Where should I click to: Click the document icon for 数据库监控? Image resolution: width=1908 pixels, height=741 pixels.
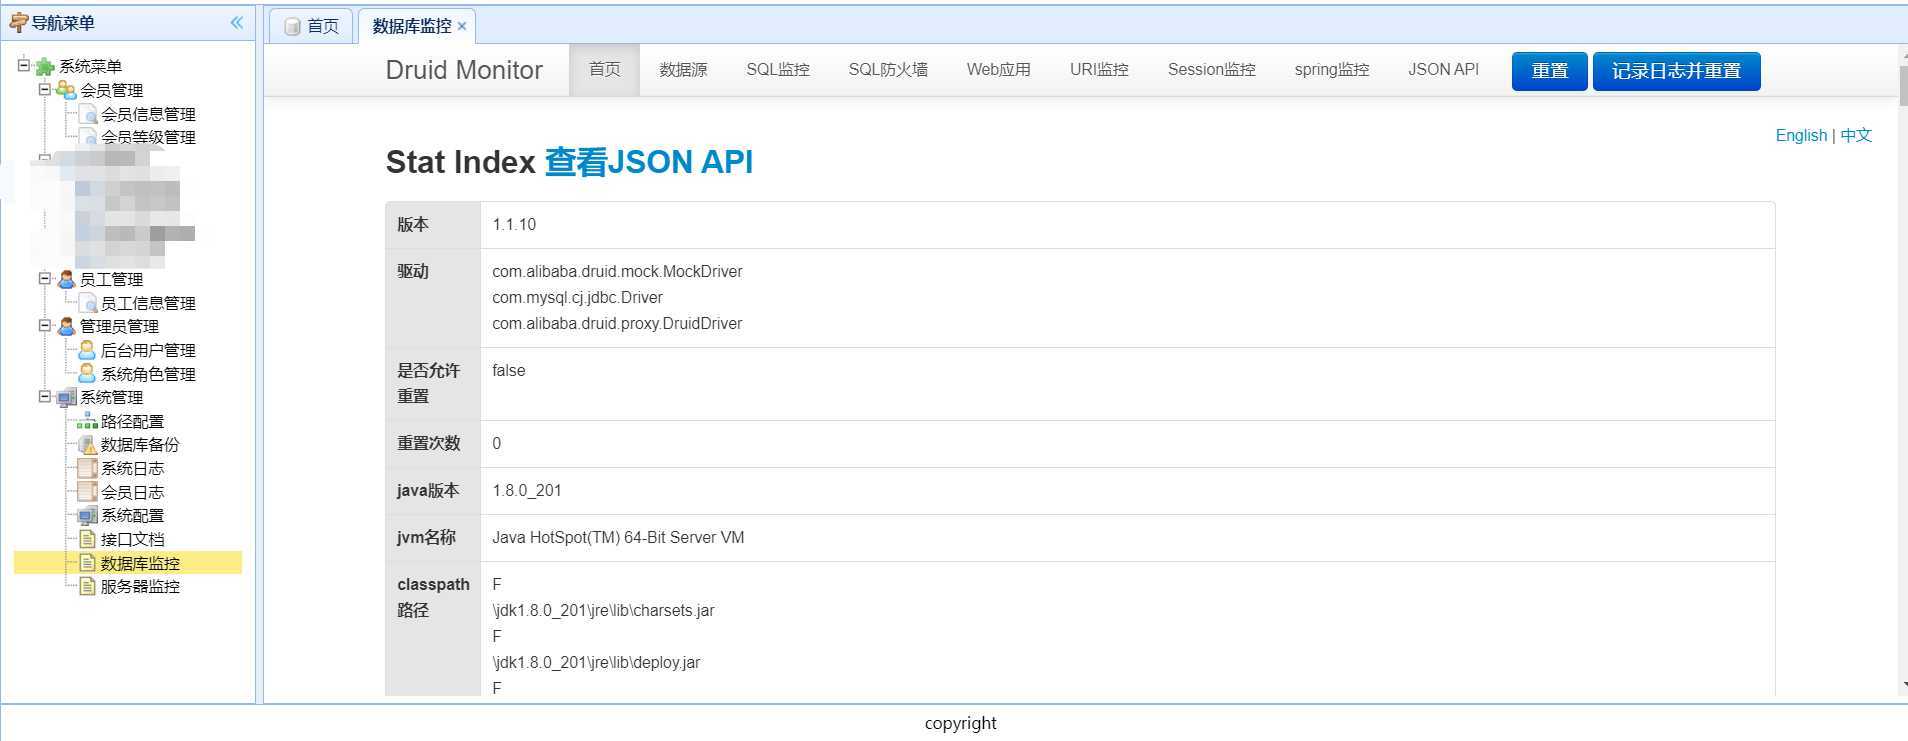point(88,563)
